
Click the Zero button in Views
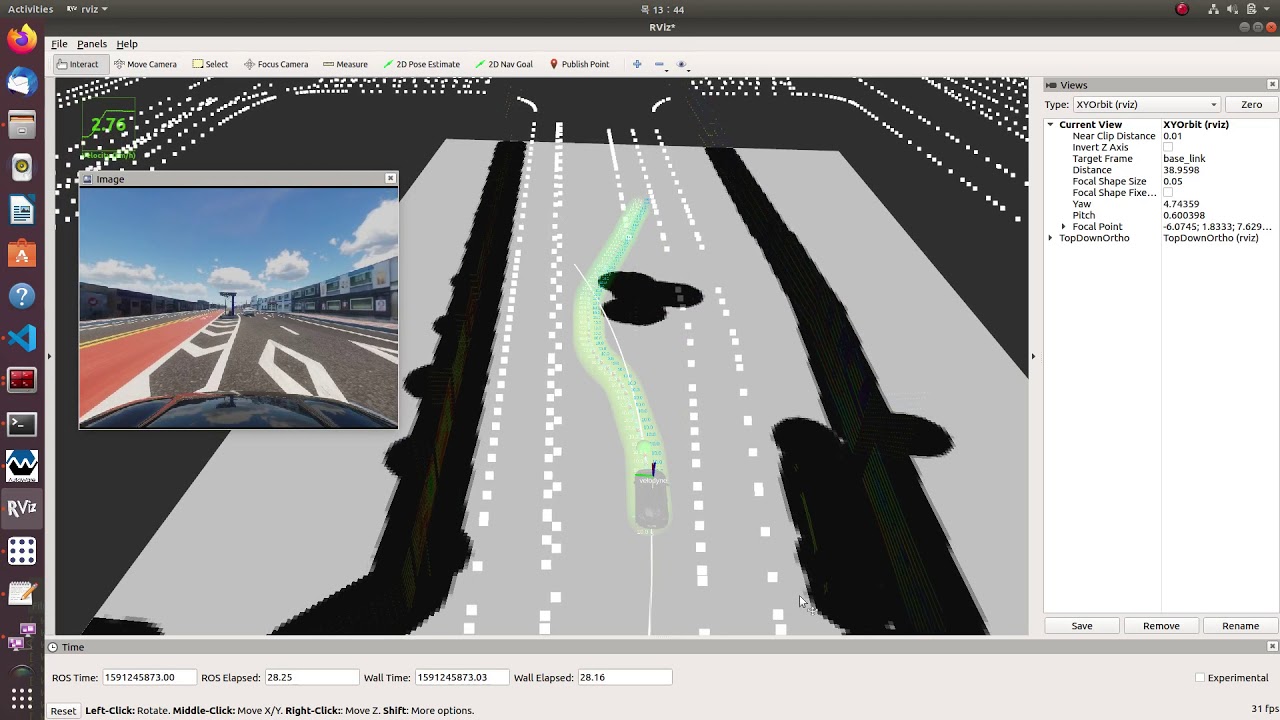coord(1251,104)
